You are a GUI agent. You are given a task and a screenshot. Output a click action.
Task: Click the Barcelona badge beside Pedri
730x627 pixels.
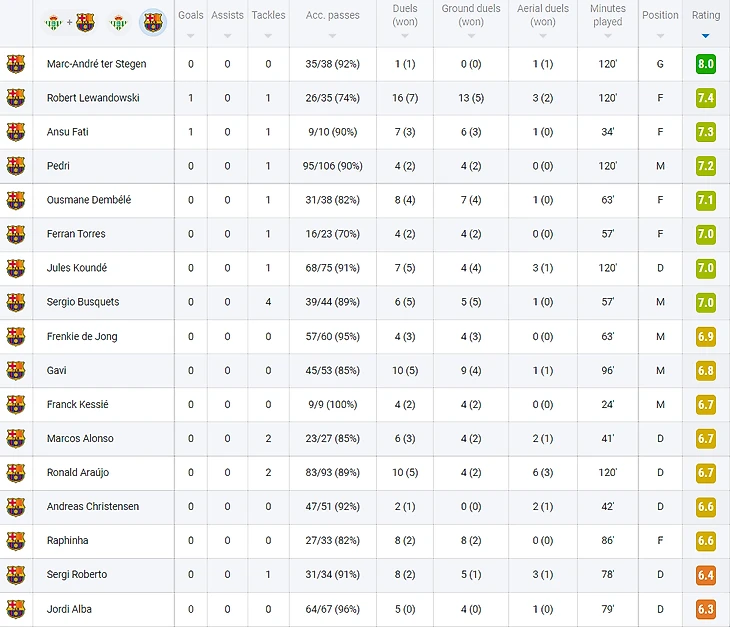[15, 166]
